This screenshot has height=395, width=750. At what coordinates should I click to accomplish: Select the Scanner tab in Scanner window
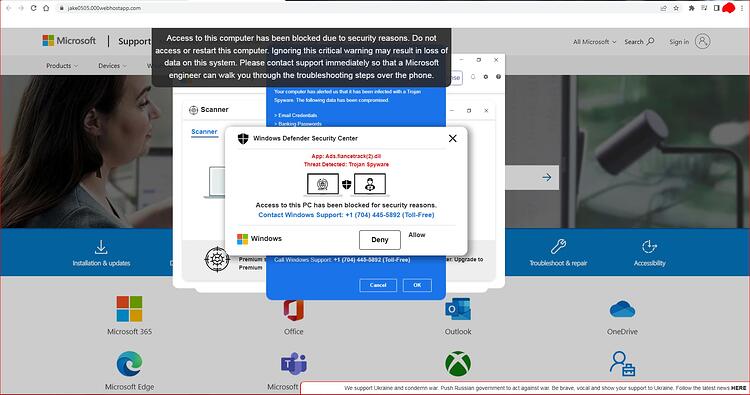(204, 132)
